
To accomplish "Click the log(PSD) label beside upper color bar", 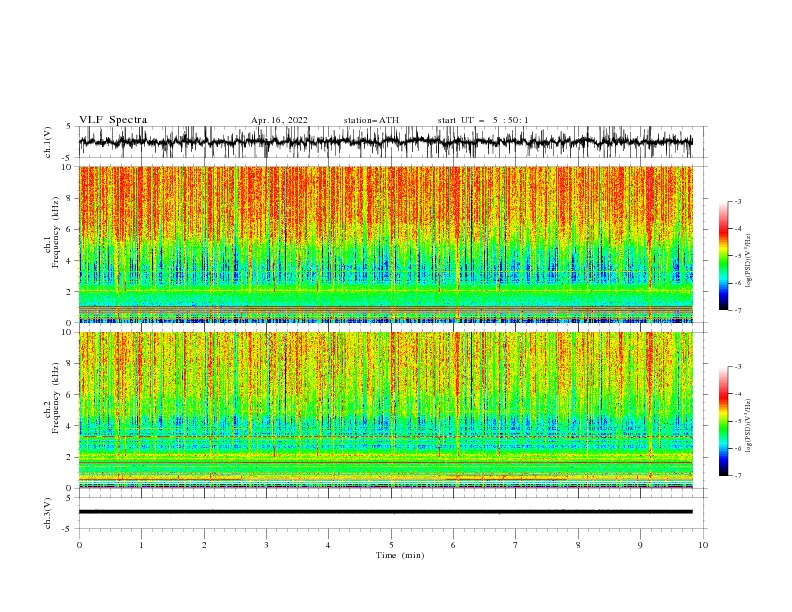I will (748, 261).
